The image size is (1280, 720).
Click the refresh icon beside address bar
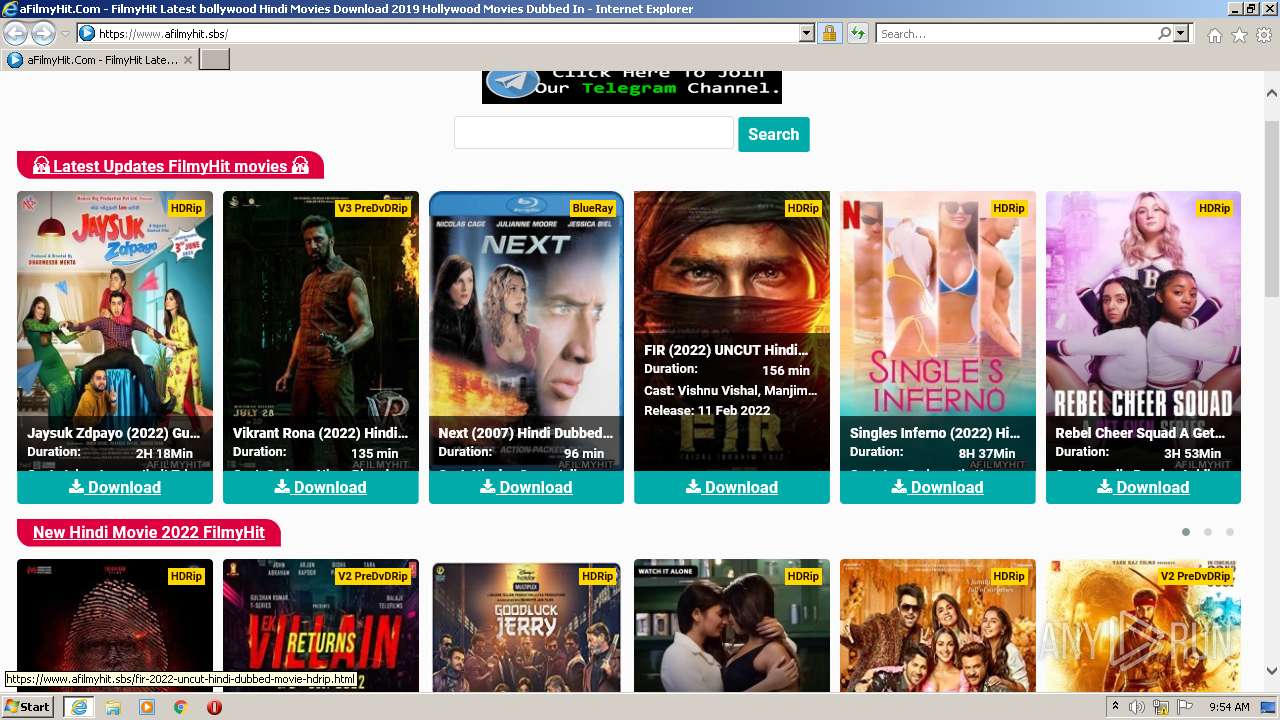[x=857, y=33]
